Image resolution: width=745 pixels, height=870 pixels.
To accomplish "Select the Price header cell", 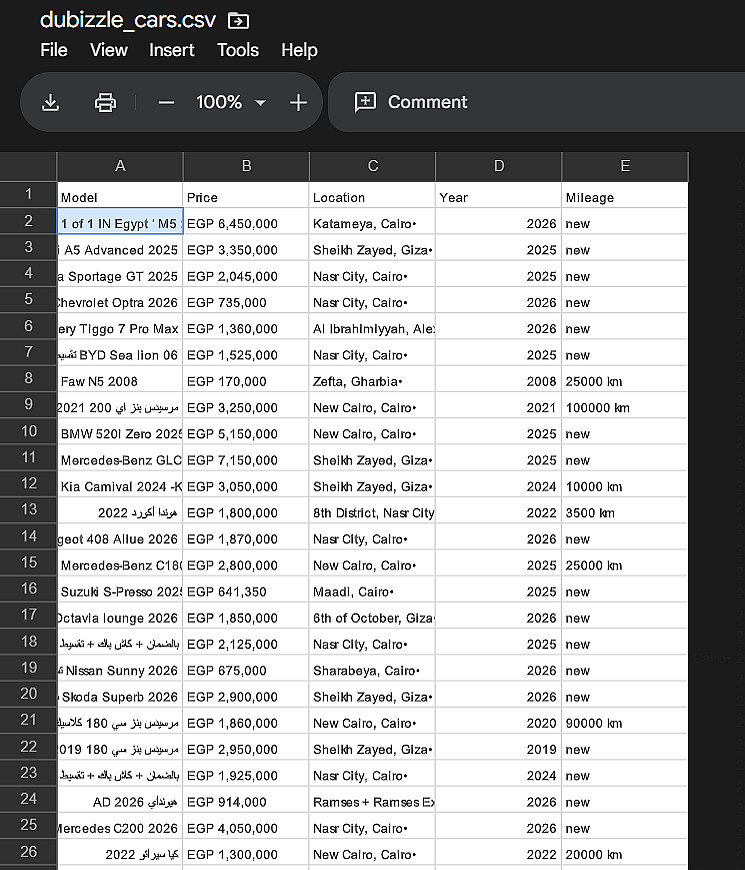I will click(246, 197).
